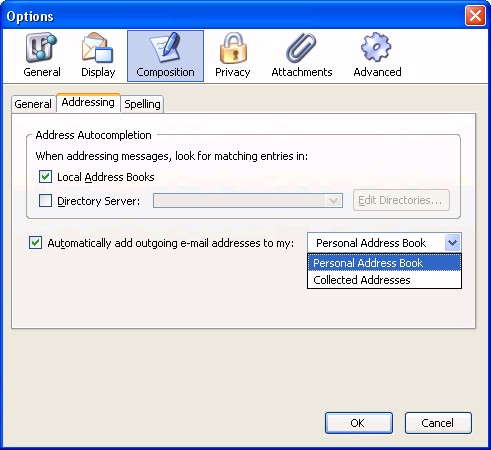Uncheck Local Address Books checkbox
This screenshot has width=491, height=450.
click(x=45, y=177)
